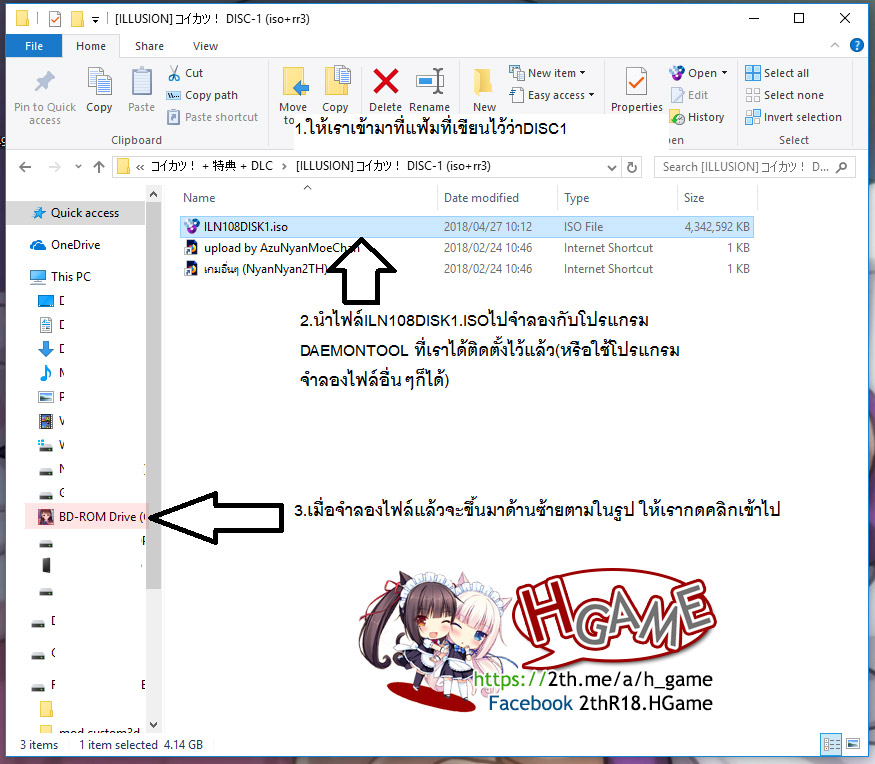The image size is (875, 764).
Task: Go Up one folder level
Action: click(x=99, y=167)
